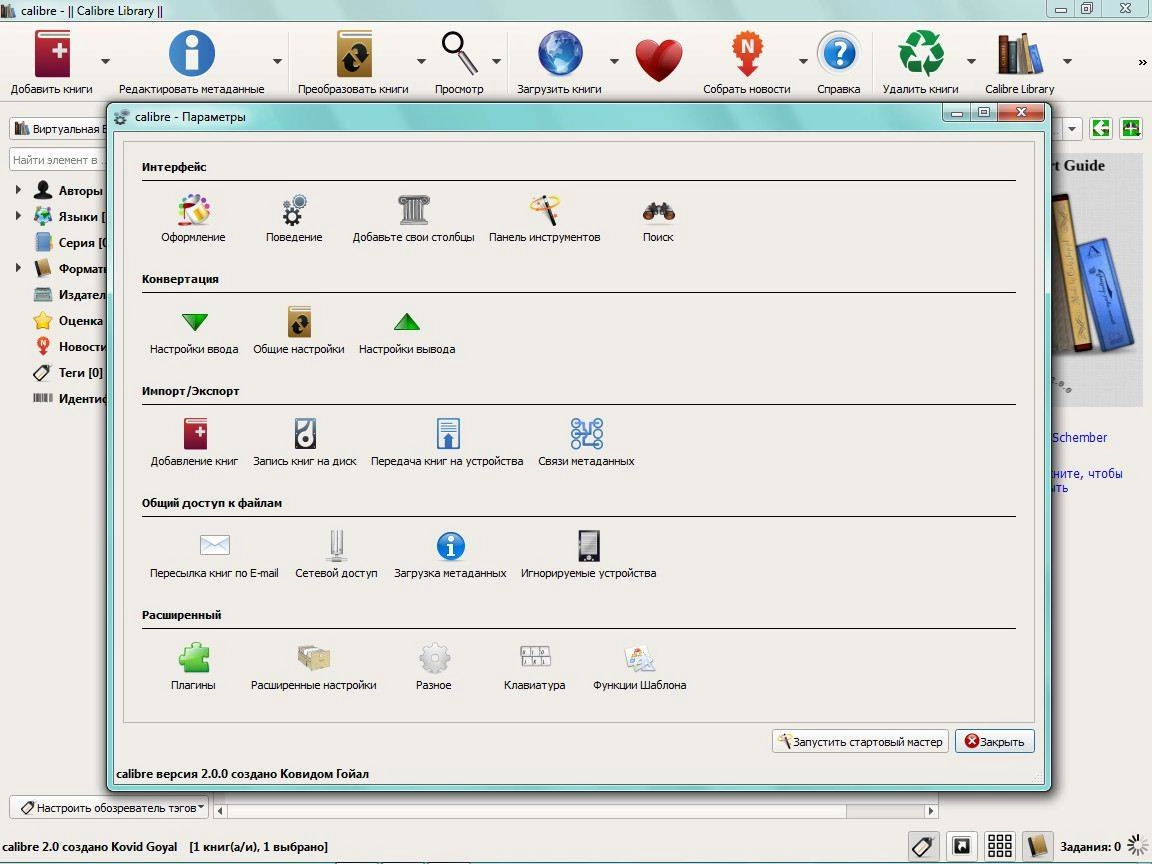1152x864 pixels.
Task: Click horizontal scrollbar right arrow
Action: tap(931, 811)
